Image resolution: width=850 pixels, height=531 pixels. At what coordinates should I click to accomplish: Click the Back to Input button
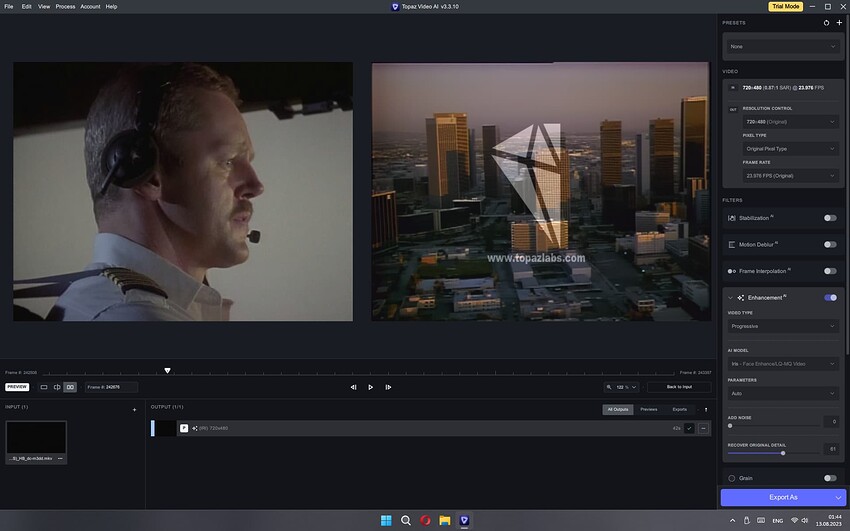tap(679, 387)
